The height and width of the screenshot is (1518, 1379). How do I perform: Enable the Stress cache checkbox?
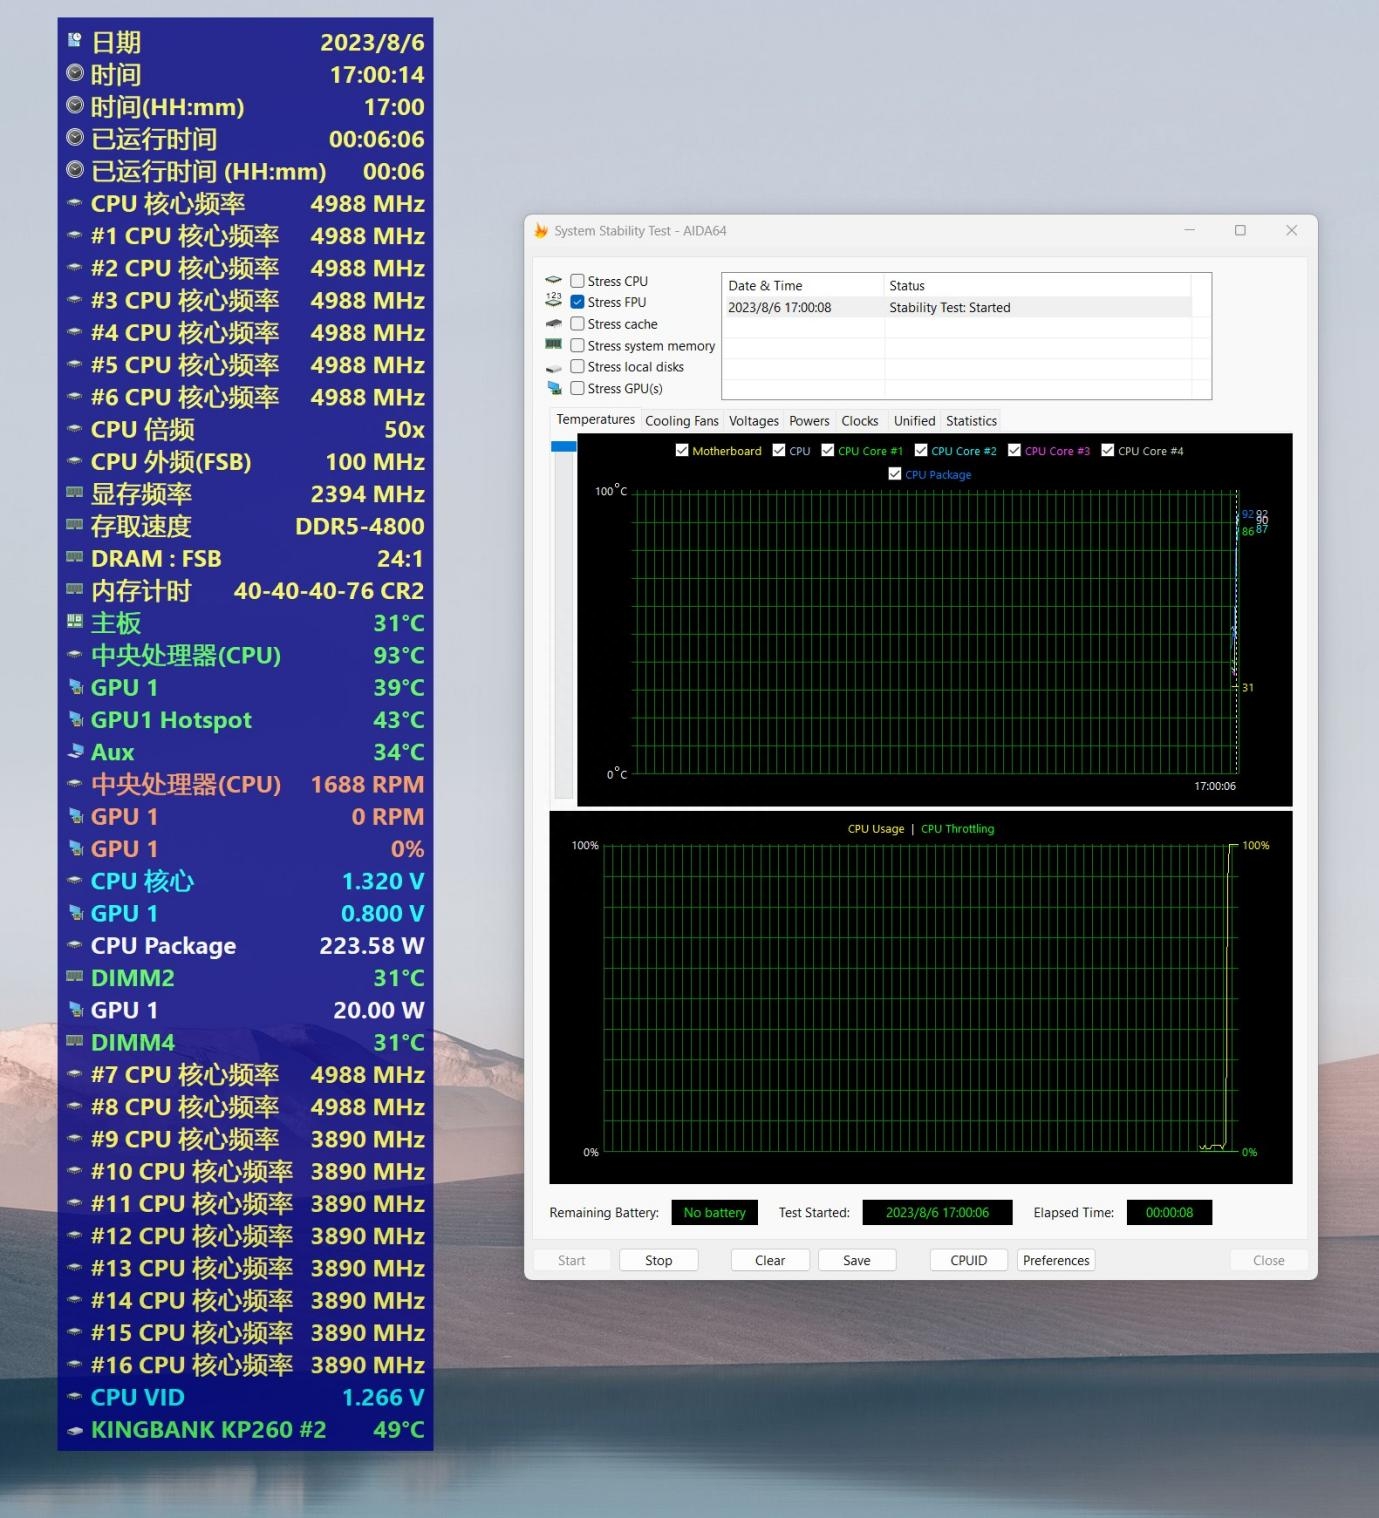point(577,324)
